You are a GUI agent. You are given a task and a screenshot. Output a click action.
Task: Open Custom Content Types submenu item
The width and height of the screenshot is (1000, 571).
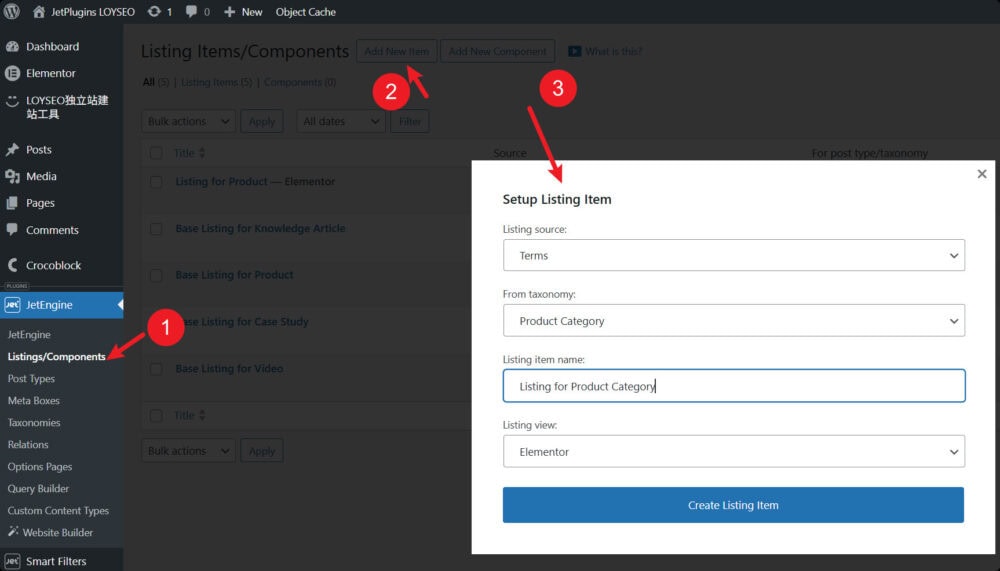tap(58, 510)
